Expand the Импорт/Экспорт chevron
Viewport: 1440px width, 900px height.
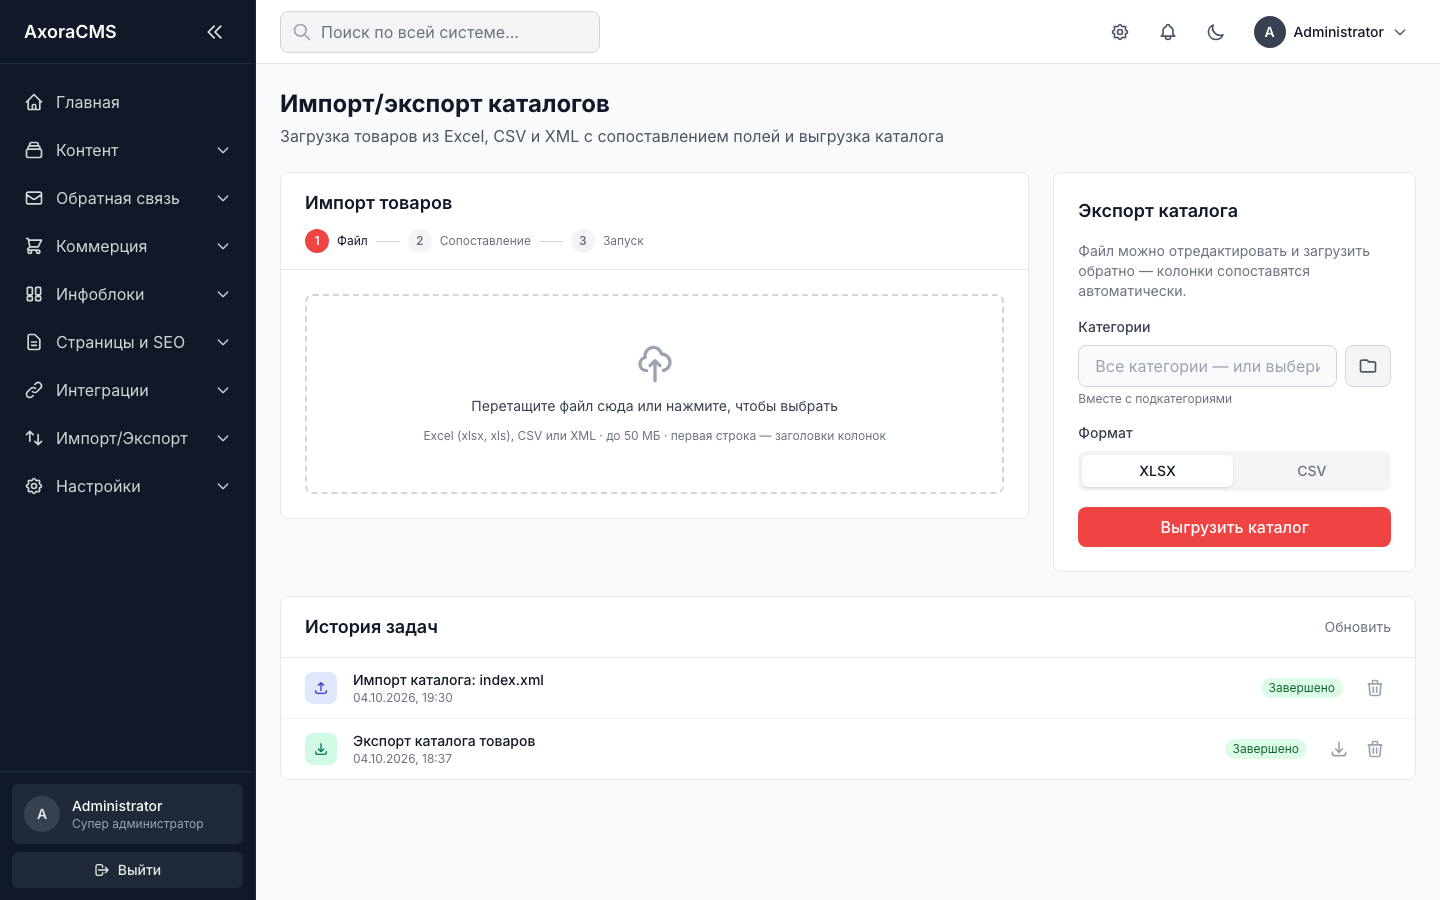tap(223, 438)
